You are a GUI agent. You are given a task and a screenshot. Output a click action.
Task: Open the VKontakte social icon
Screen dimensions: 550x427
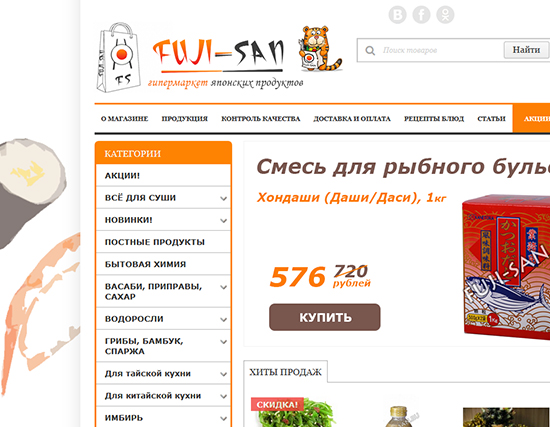[x=397, y=15]
